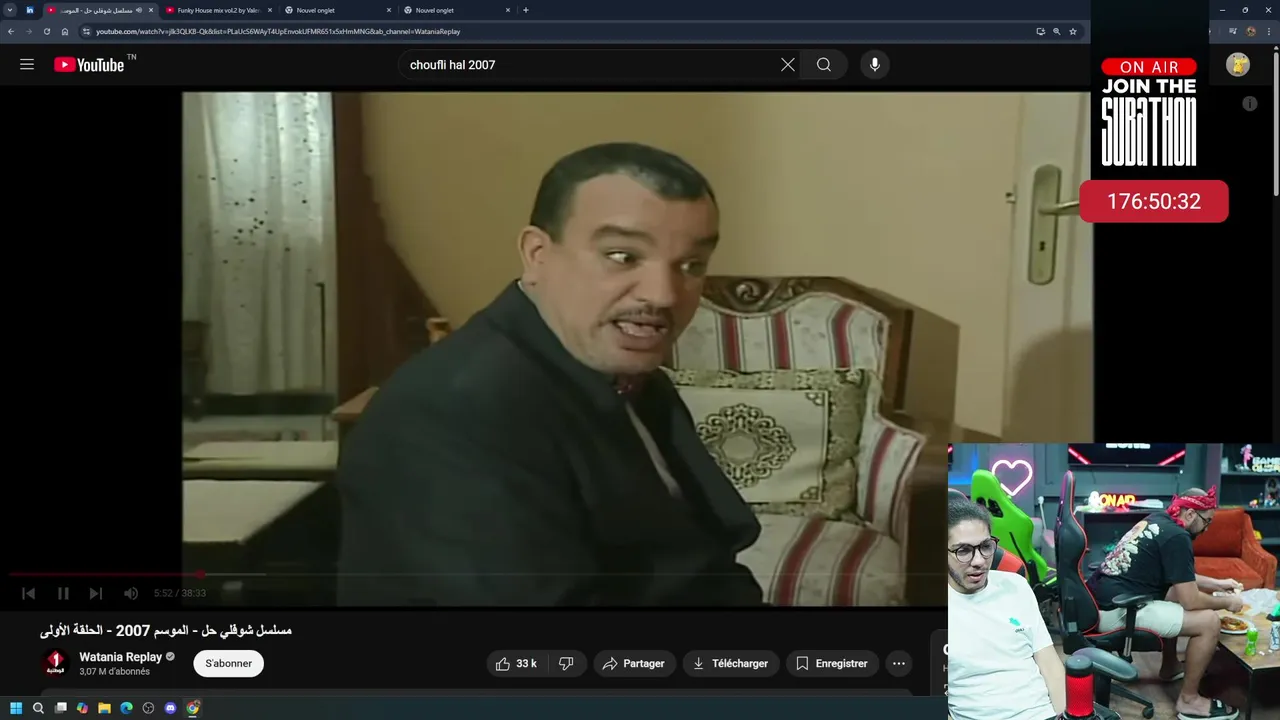
Task: Click the Télécharger download button
Action: pyautogui.click(x=730, y=663)
